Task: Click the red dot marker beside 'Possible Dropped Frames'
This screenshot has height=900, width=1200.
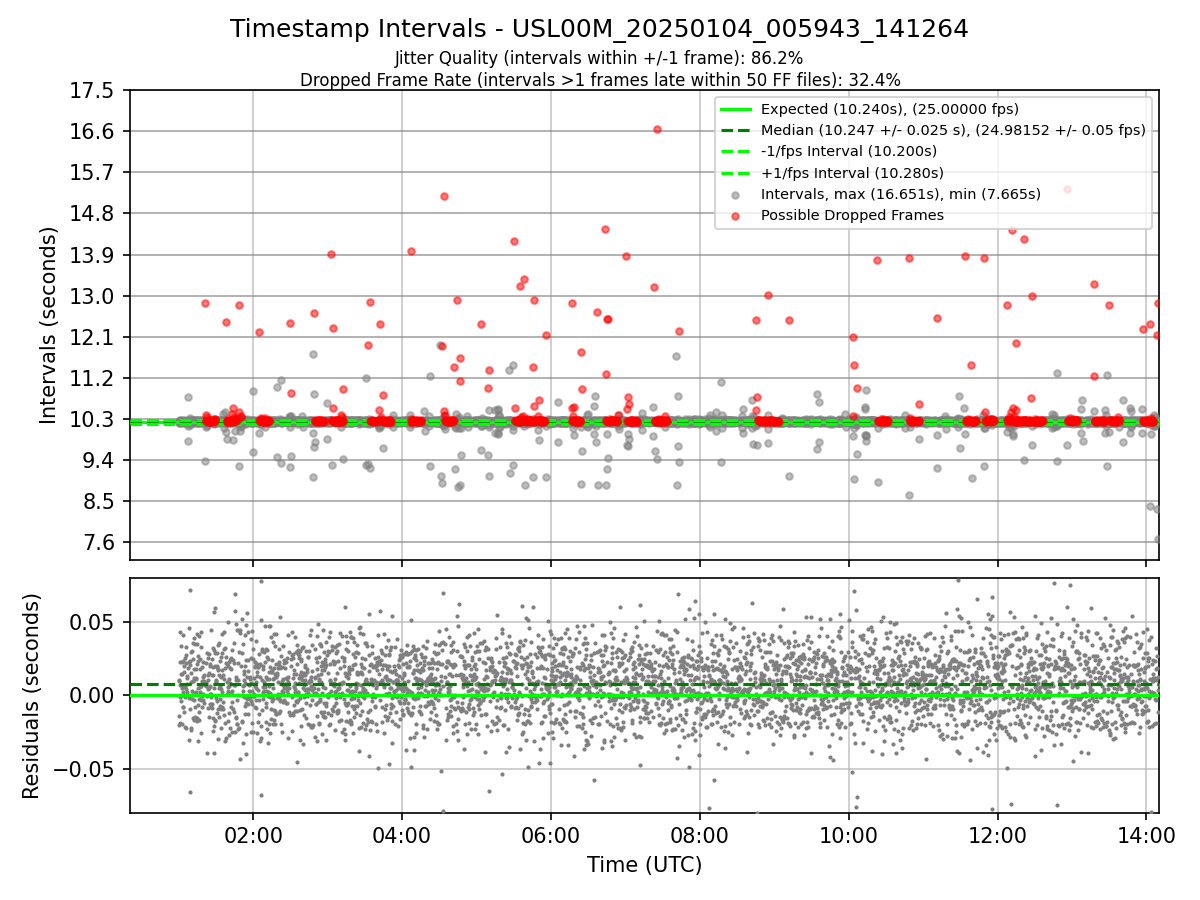Action: [x=735, y=215]
